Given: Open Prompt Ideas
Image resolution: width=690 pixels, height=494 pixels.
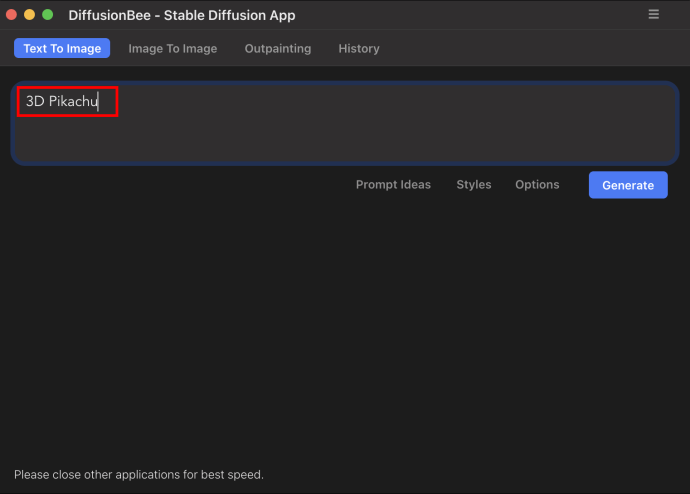Looking at the screenshot, I should point(393,184).
